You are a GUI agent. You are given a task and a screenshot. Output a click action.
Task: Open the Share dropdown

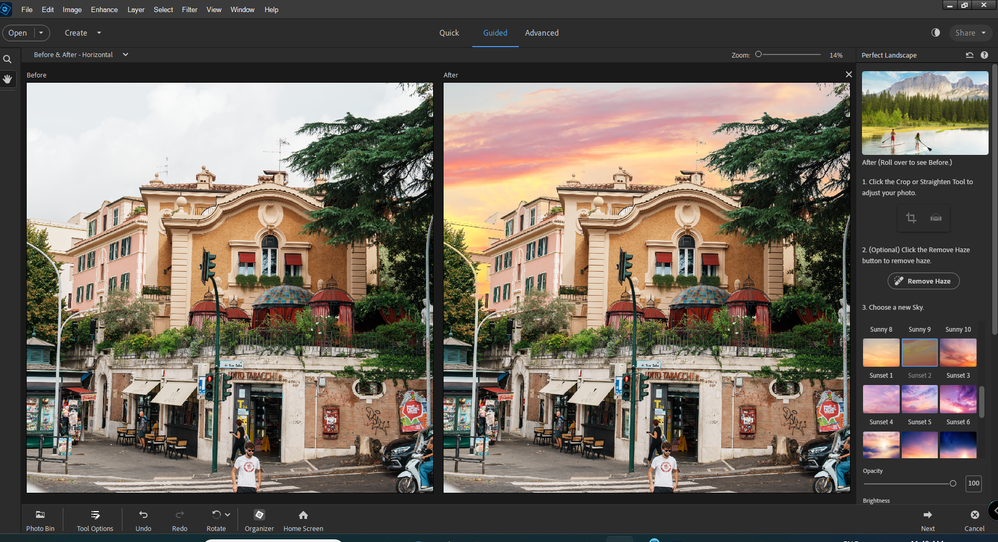pos(970,33)
